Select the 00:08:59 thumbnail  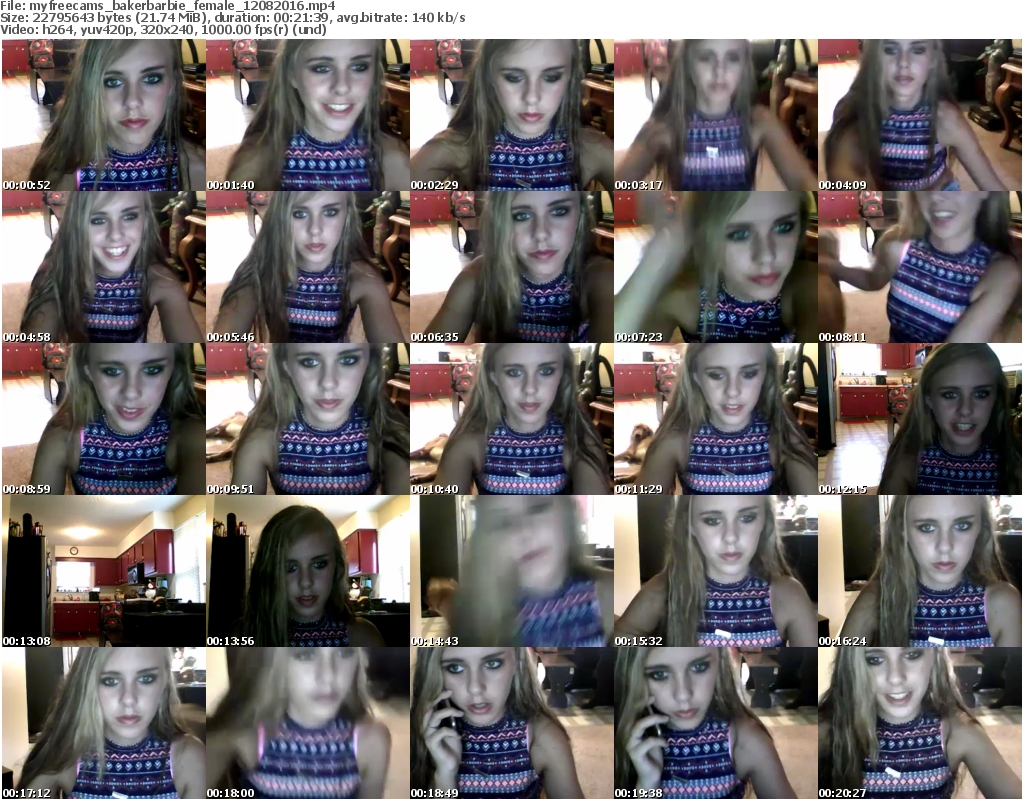pos(104,419)
